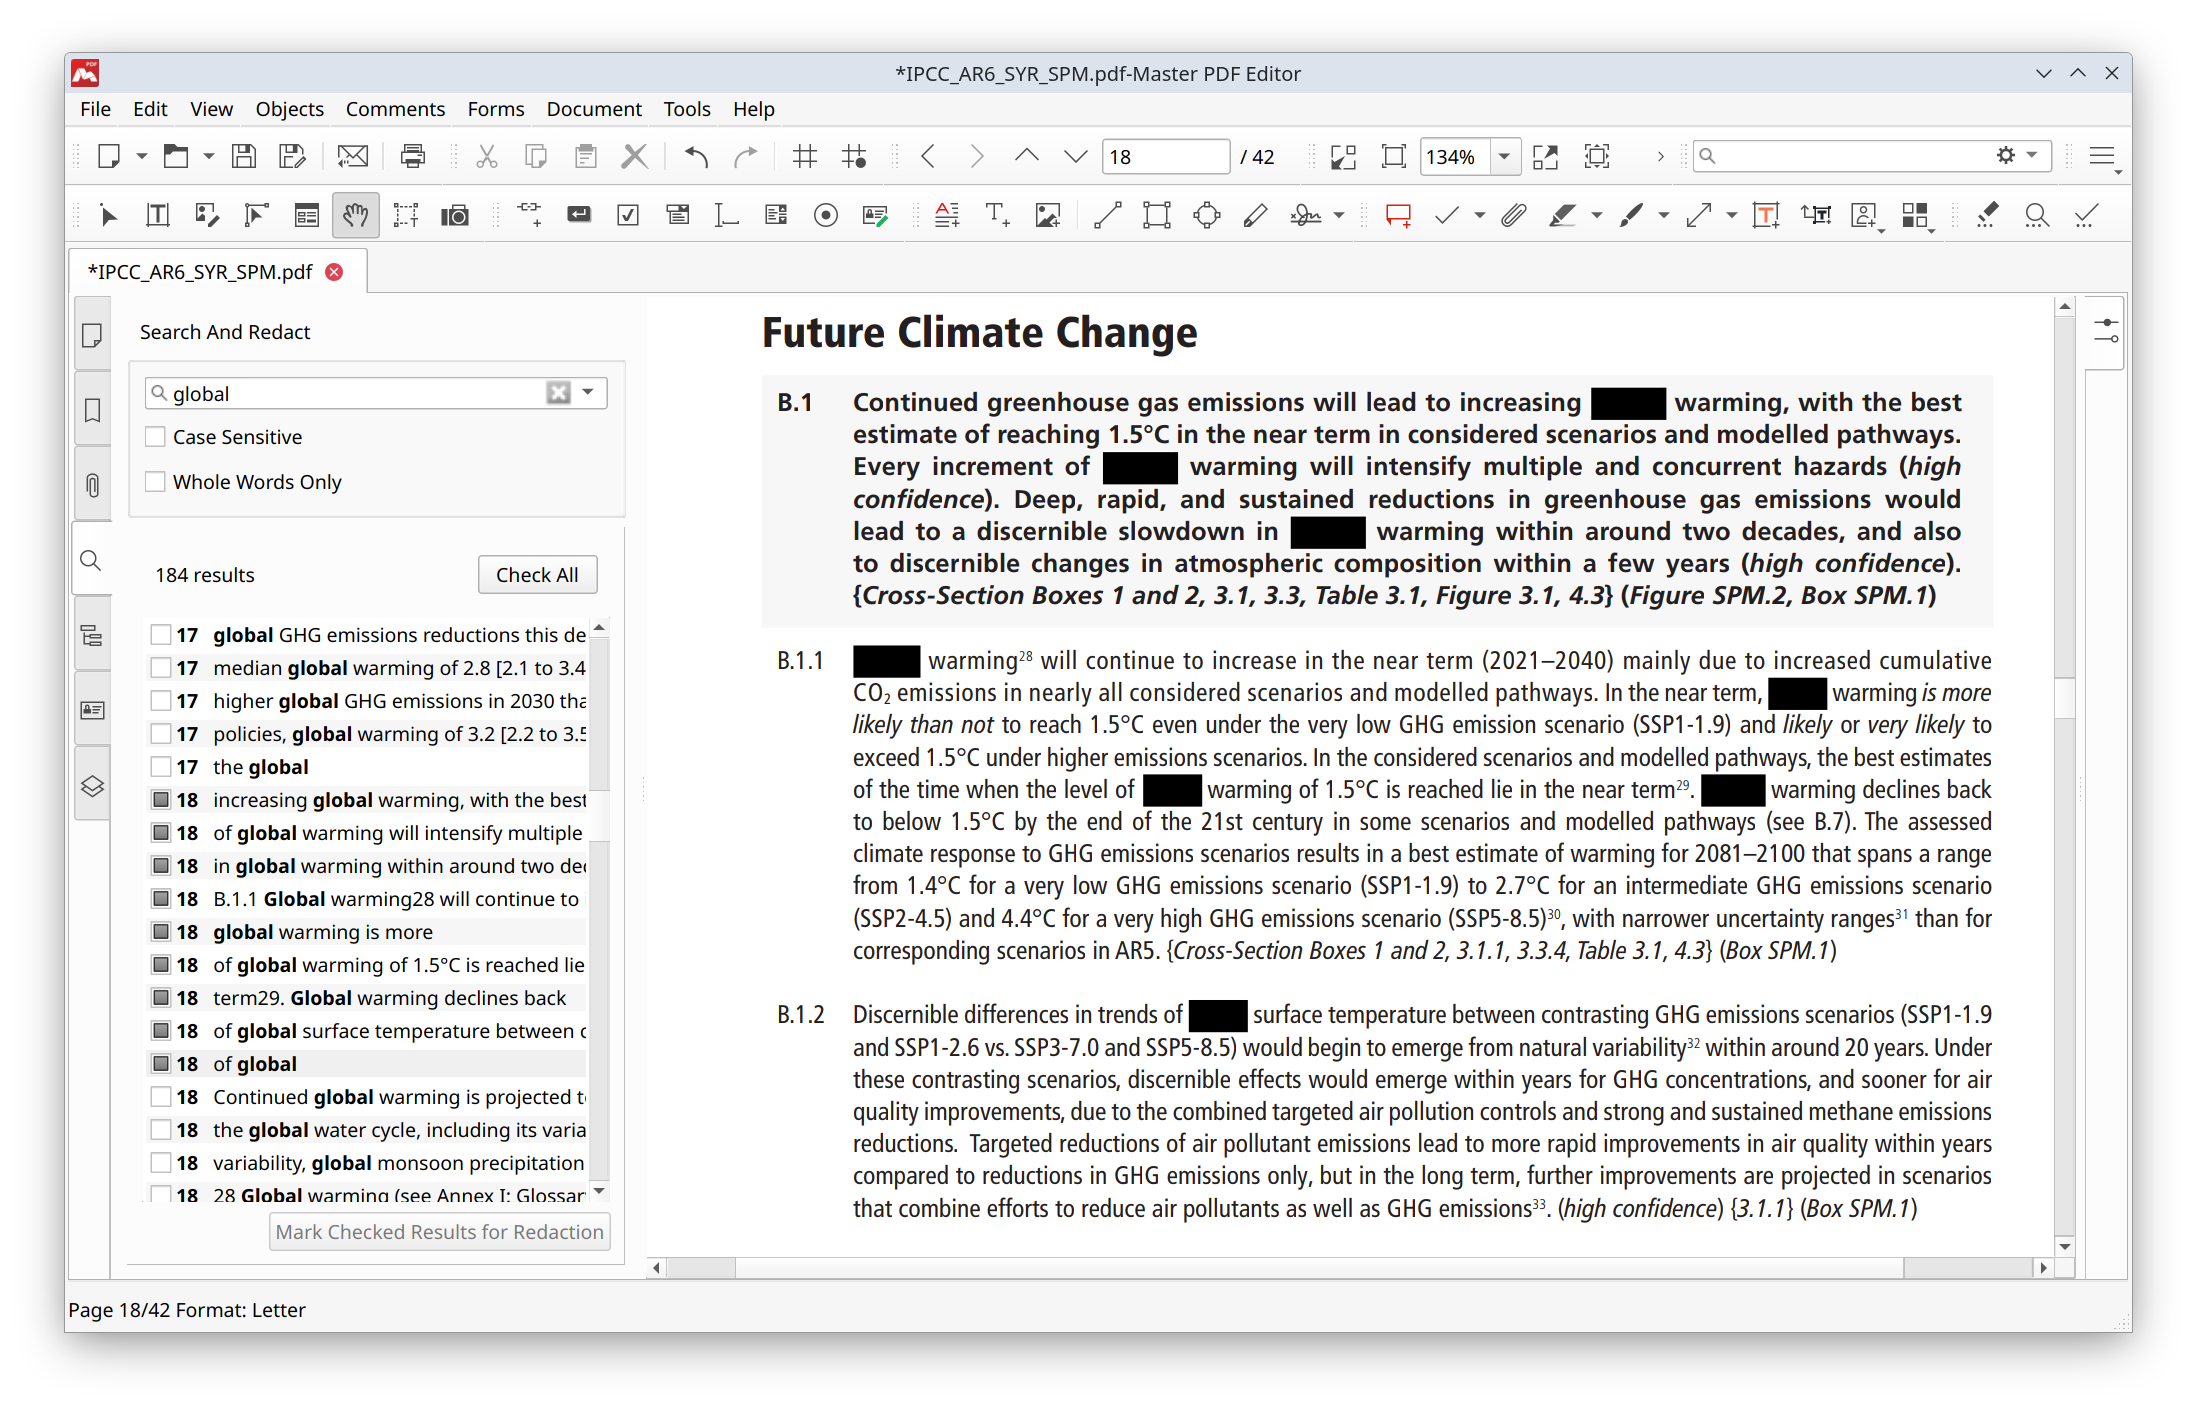The width and height of the screenshot is (2197, 1409).
Task: Open the Document menu
Action: tap(593, 109)
